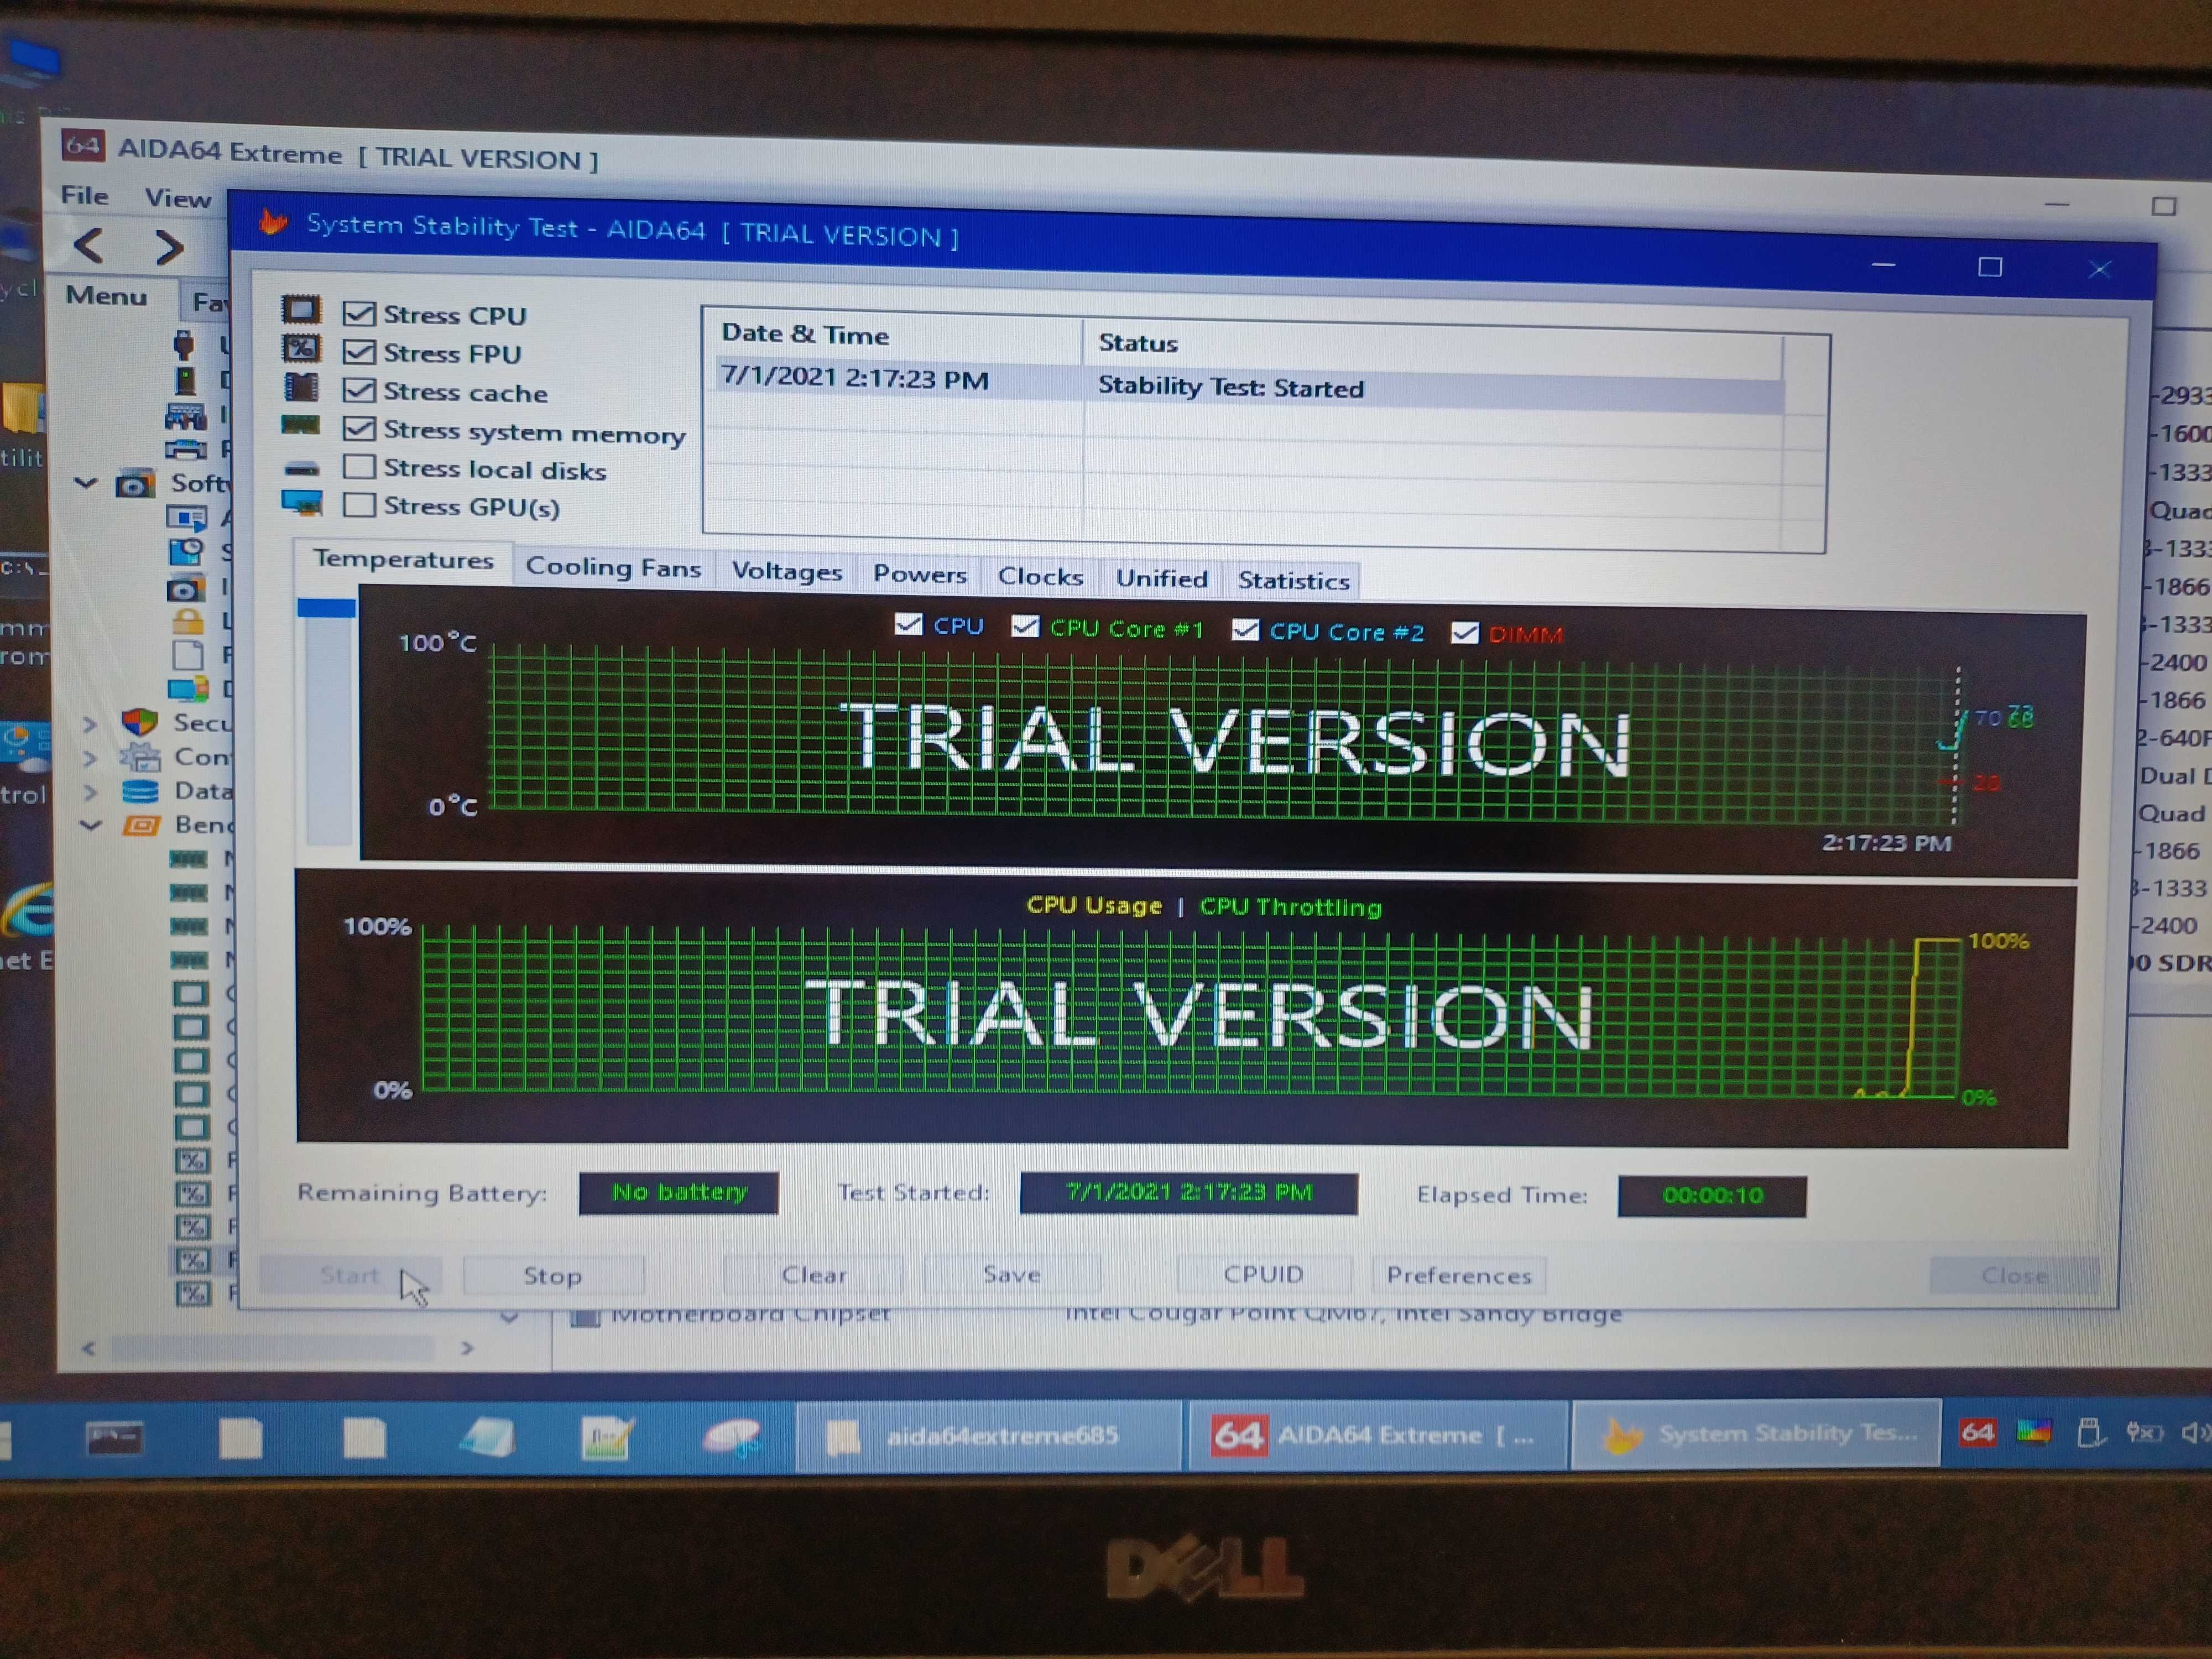Click the Database icon in tree
Viewport: 2212px width, 1659px height.
click(139, 791)
